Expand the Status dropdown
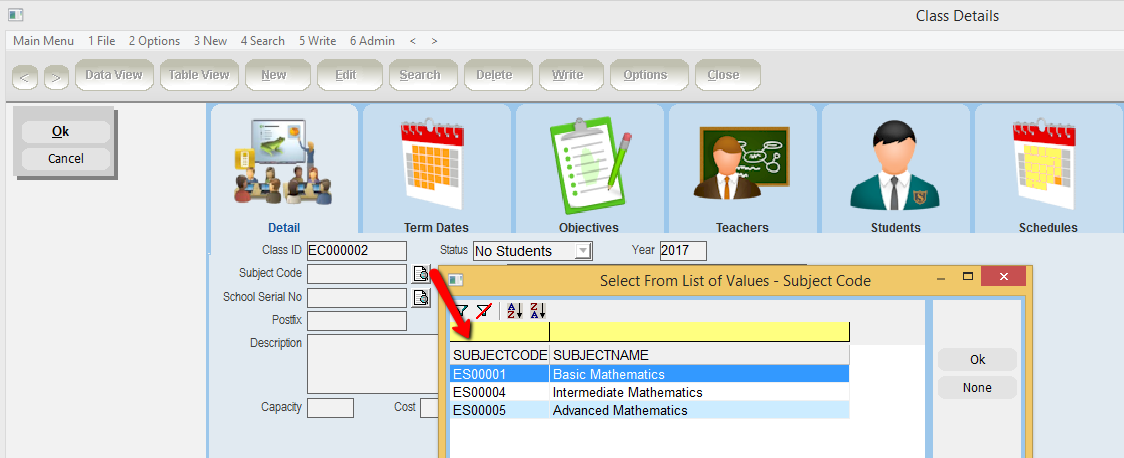 point(583,251)
